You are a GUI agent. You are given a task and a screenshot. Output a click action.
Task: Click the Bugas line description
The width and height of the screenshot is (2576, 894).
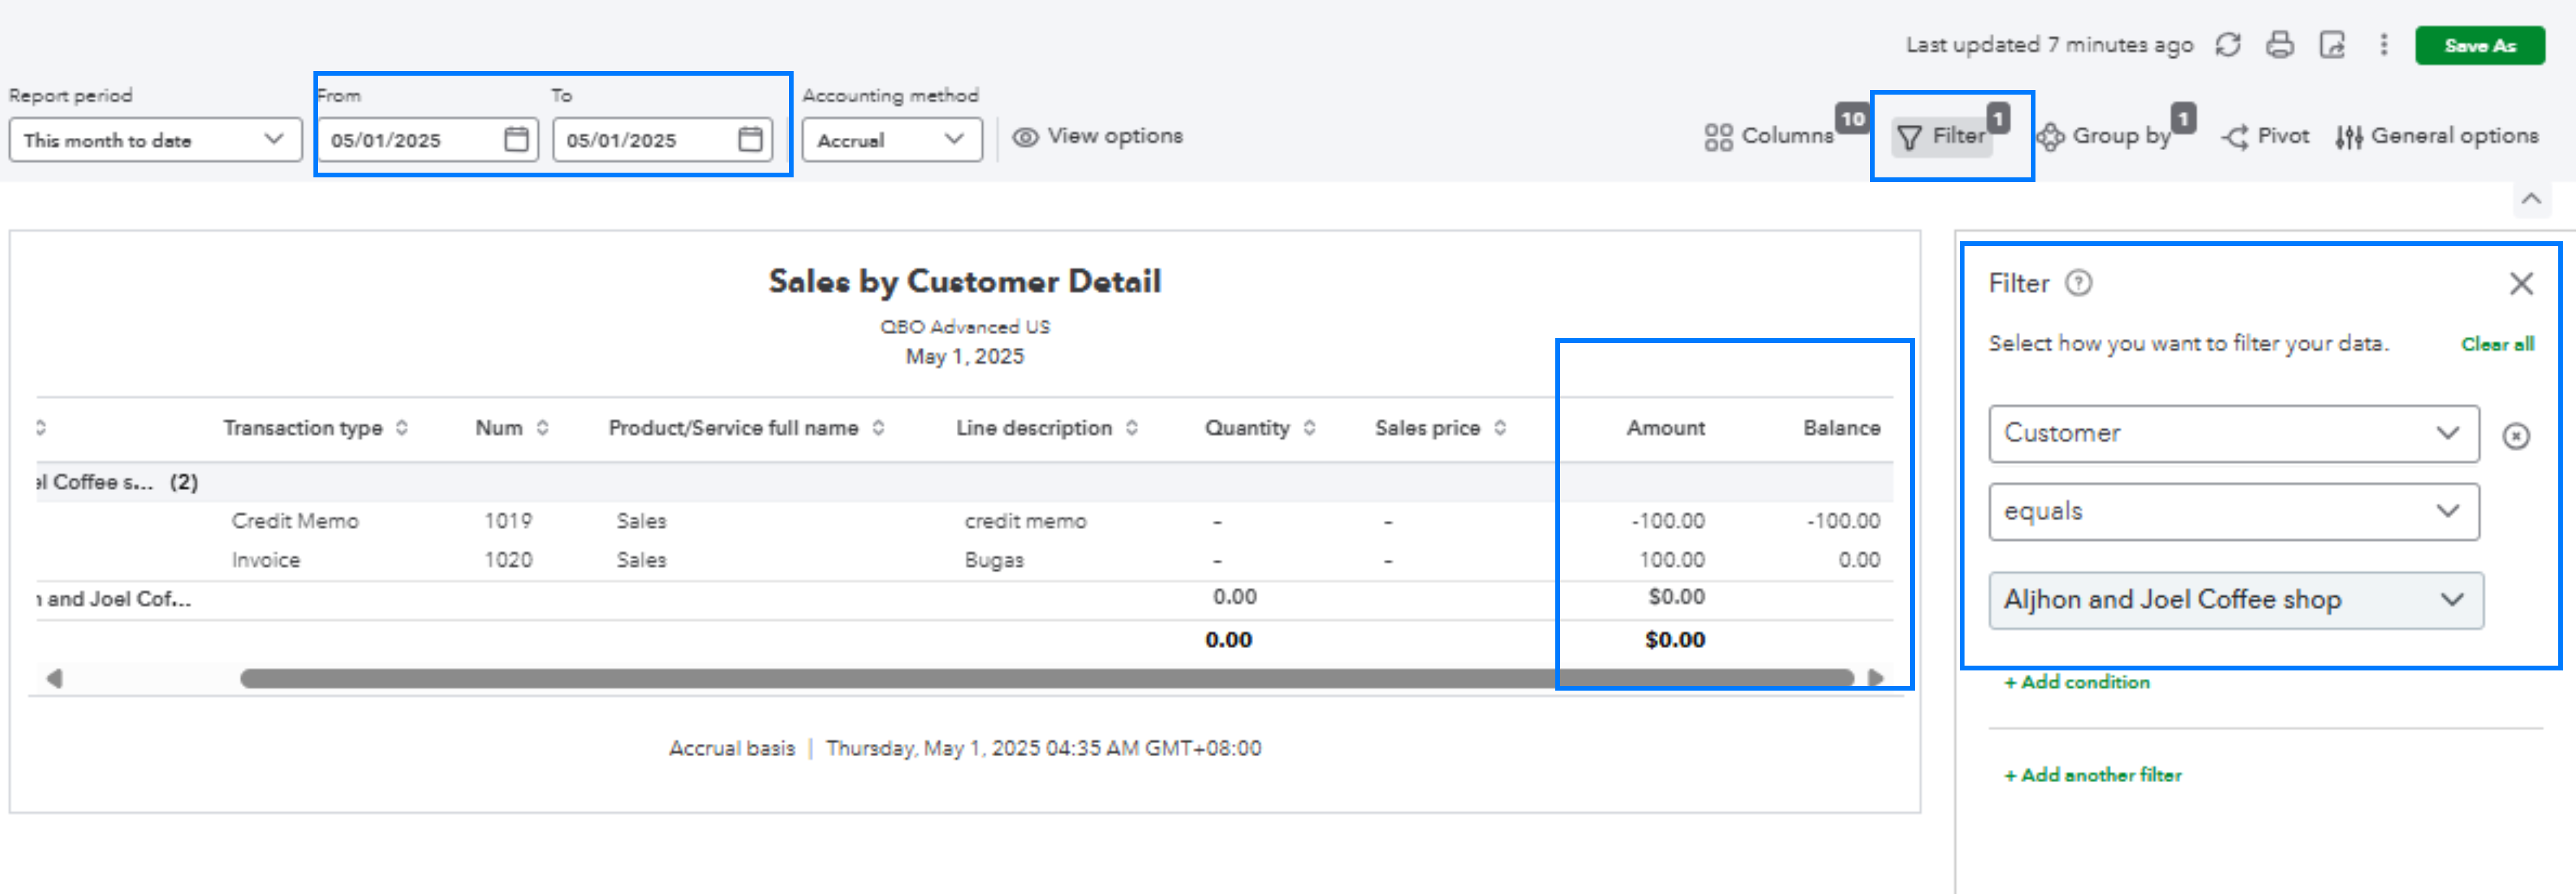994,560
